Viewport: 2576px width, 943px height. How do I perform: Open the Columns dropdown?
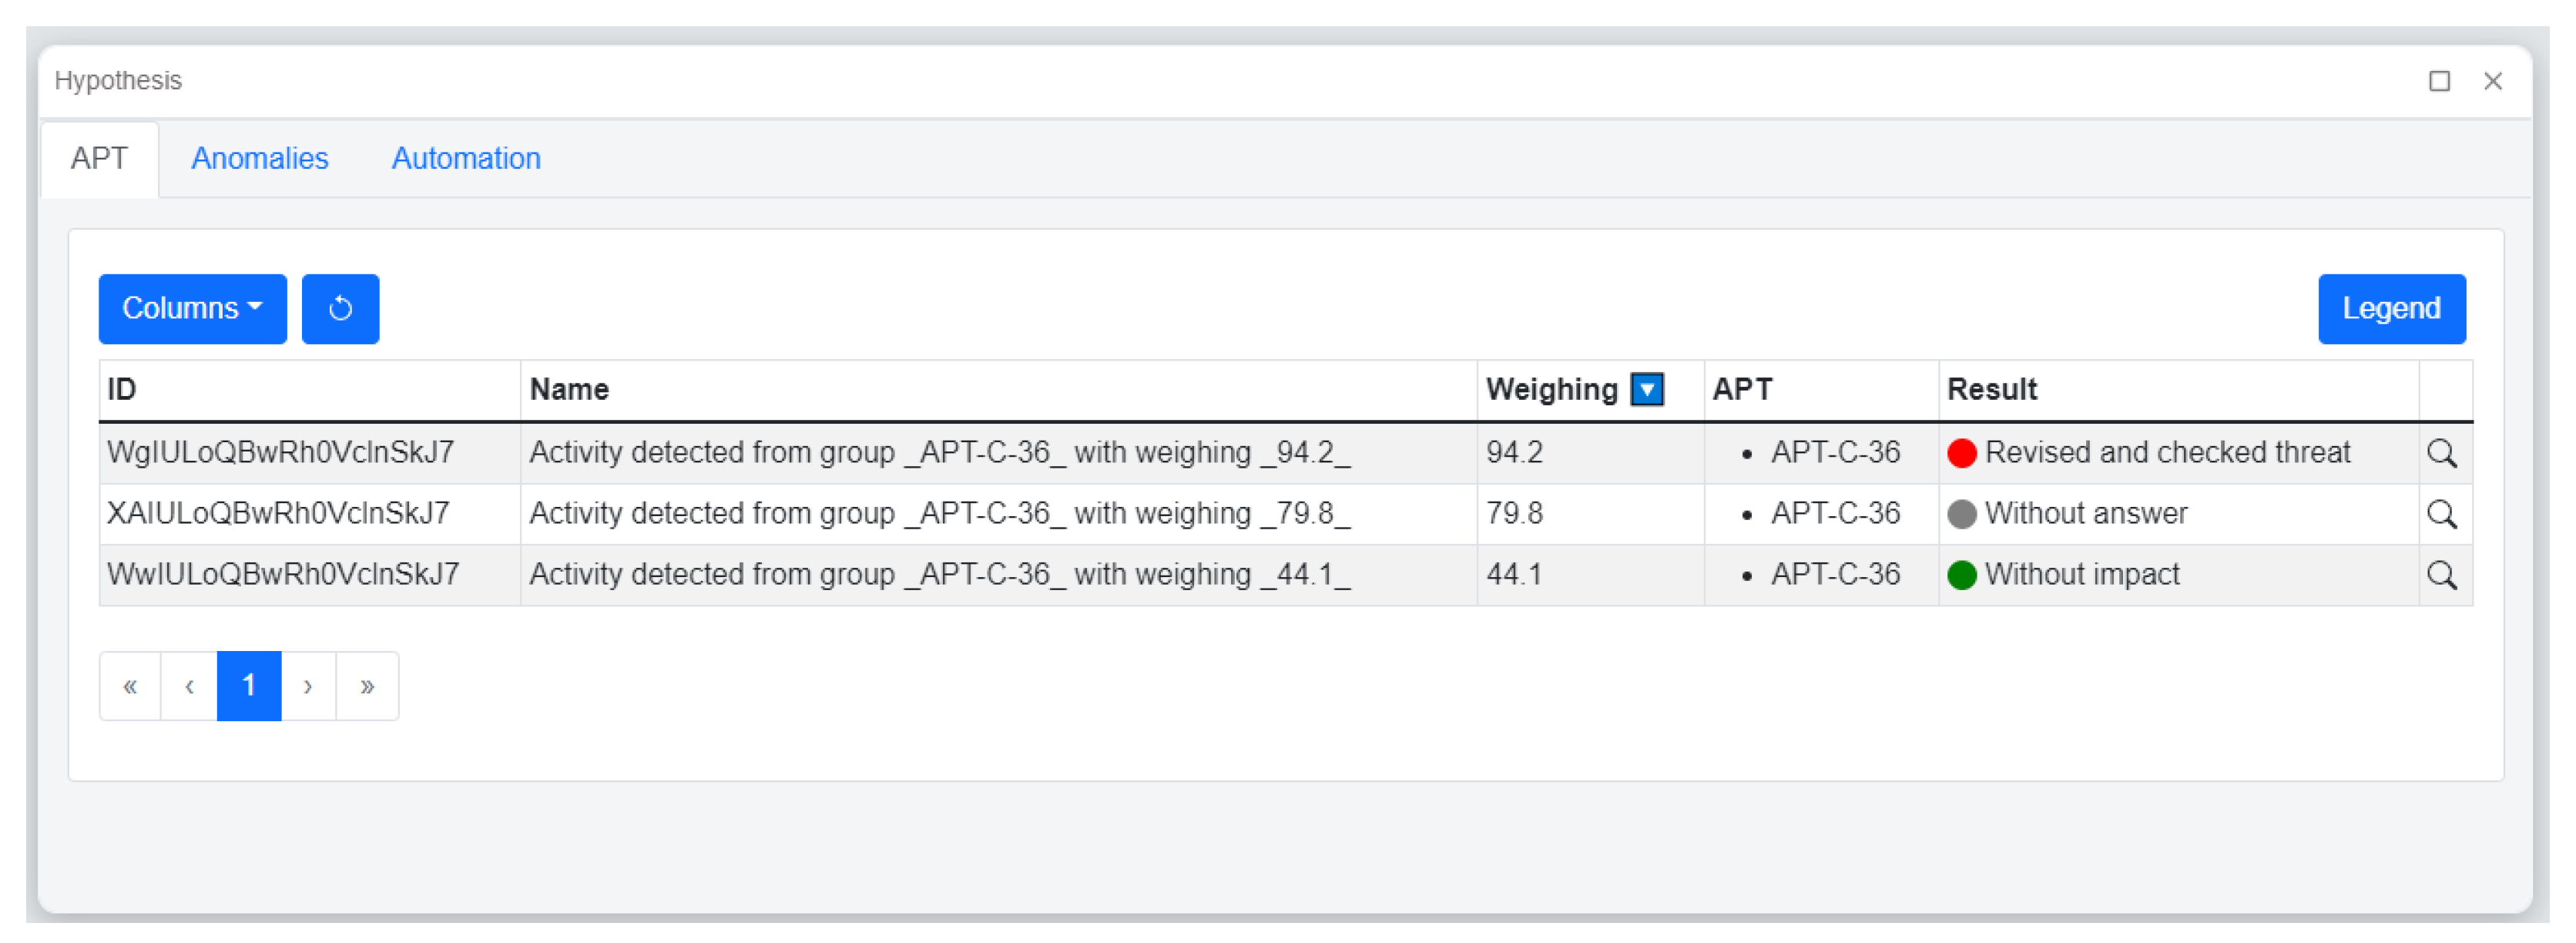pos(192,308)
